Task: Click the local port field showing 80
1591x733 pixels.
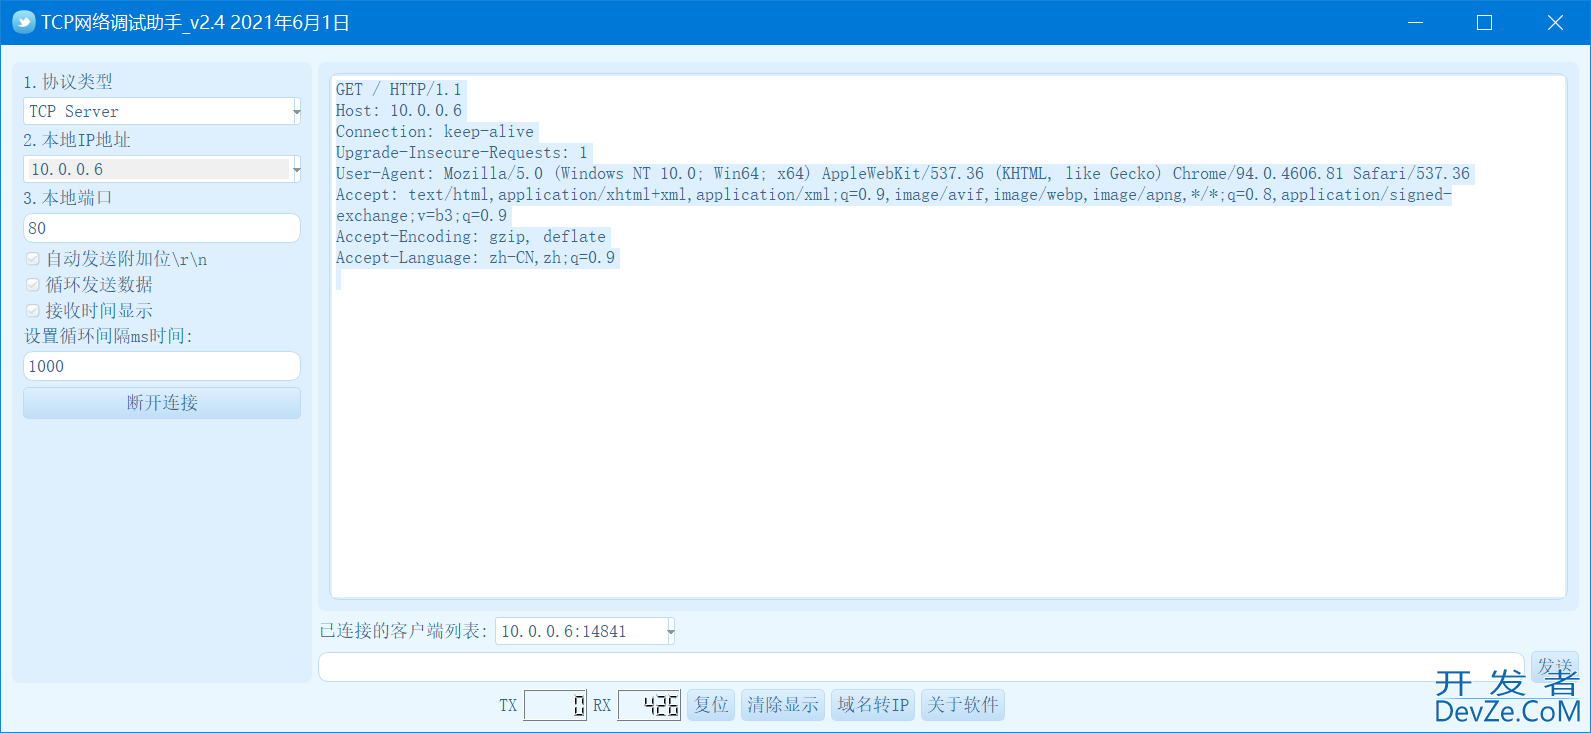Action: 162,228
